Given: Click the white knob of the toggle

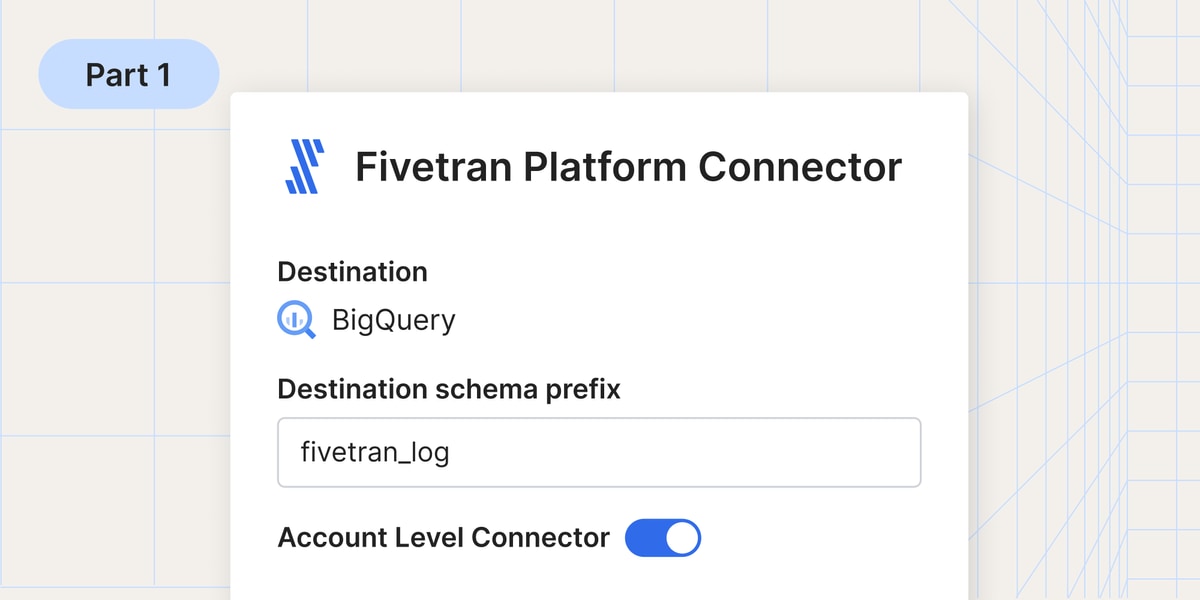Looking at the screenshot, I should 681,538.
